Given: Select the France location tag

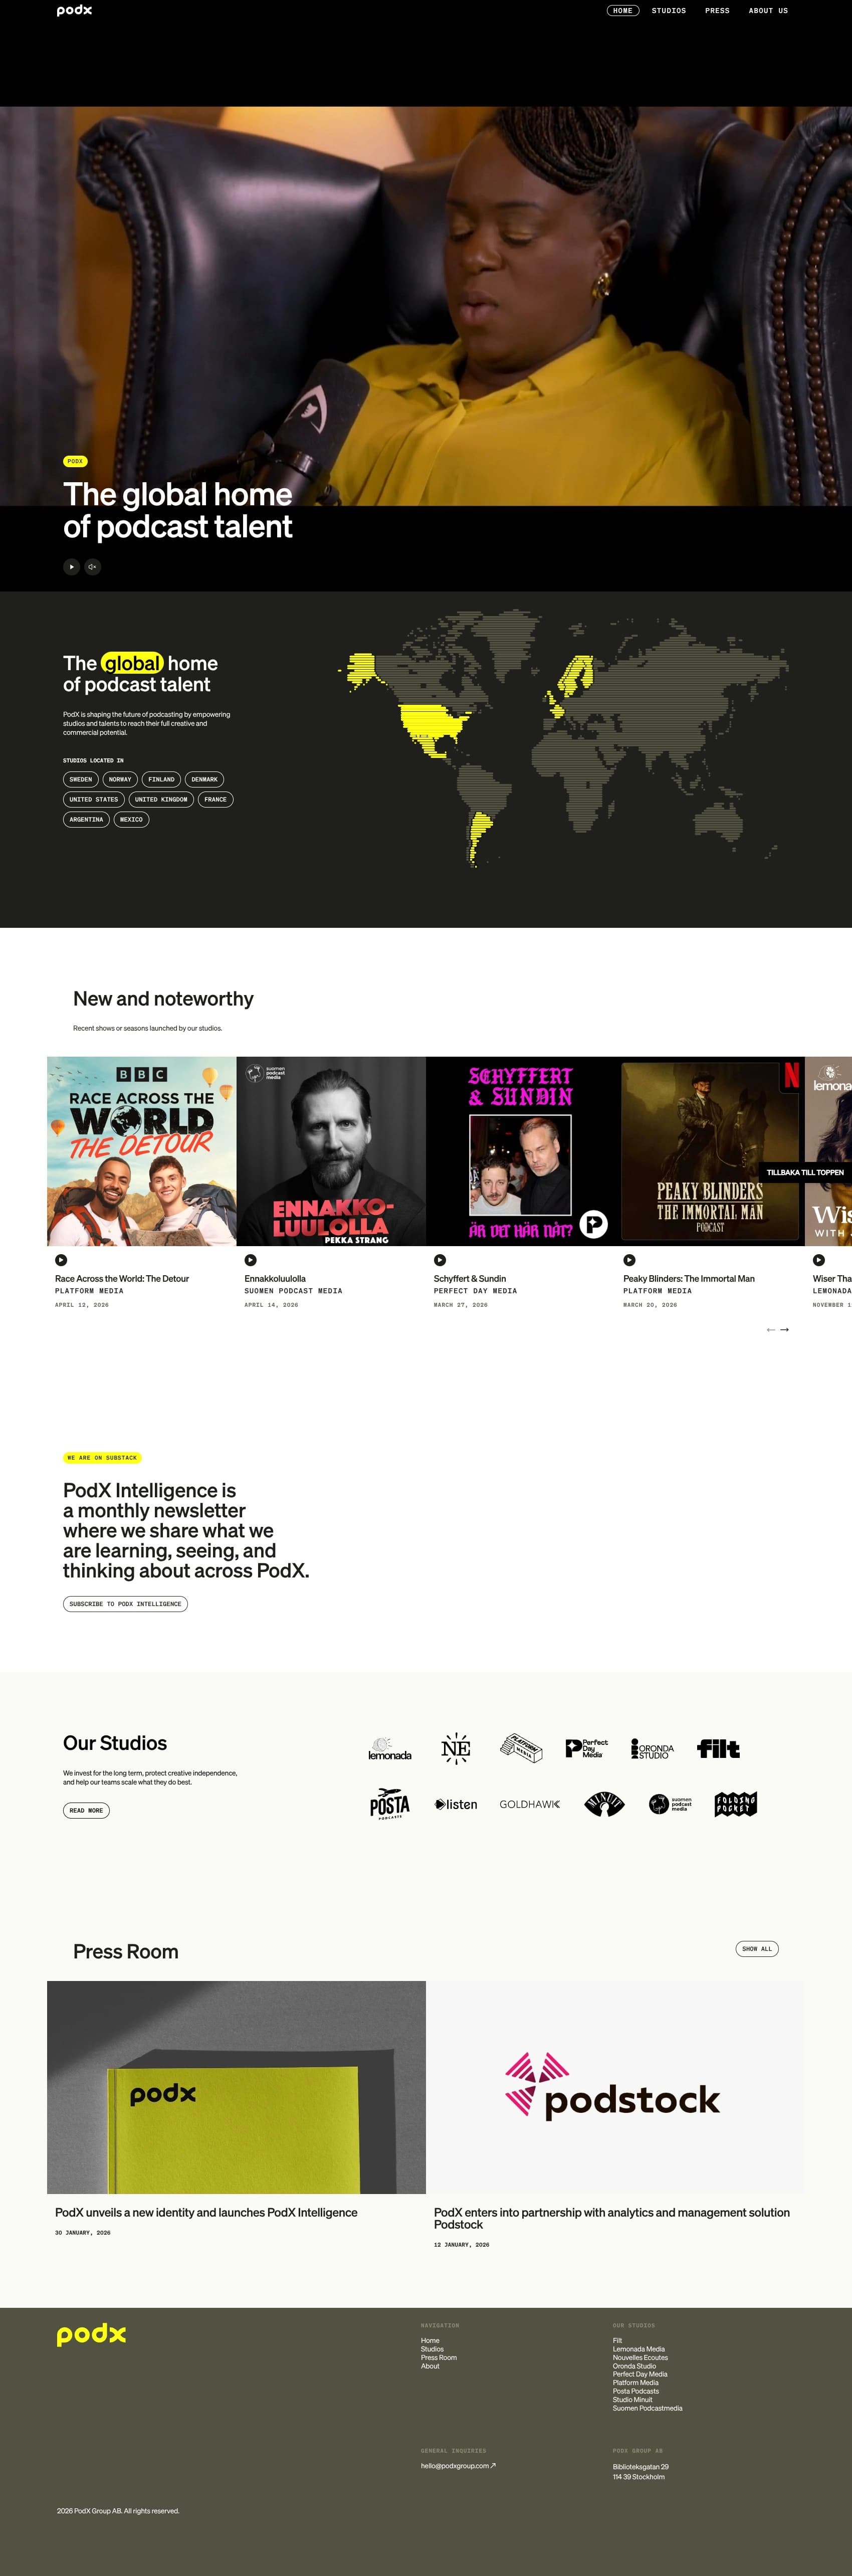Looking at the screenshot, I should (x=215, y=799).
